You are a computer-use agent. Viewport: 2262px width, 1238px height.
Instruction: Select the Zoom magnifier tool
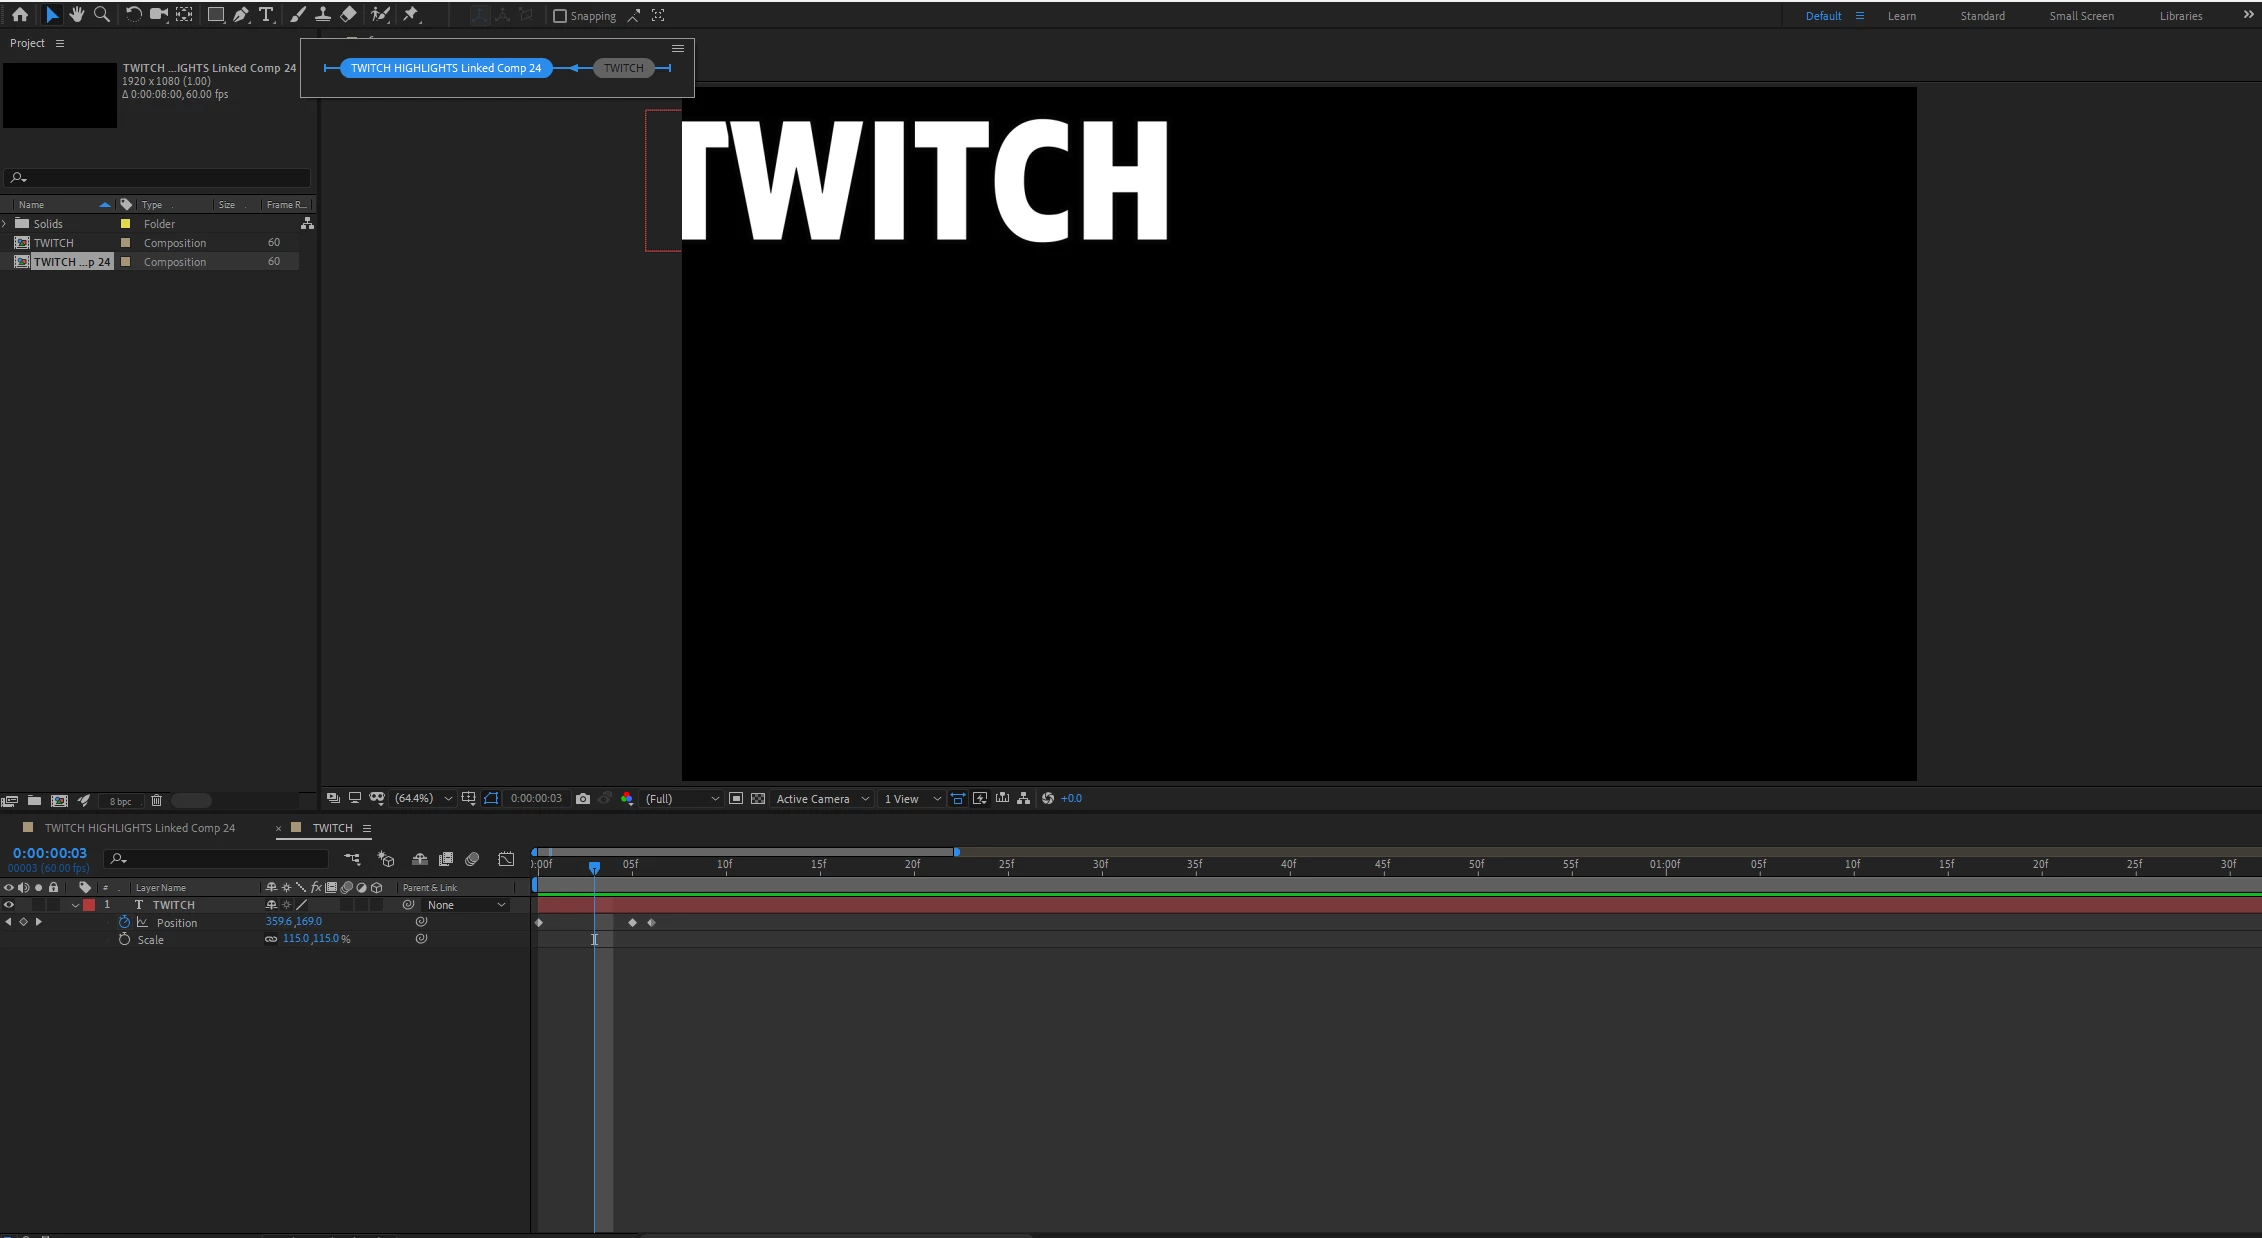[102, 14]
